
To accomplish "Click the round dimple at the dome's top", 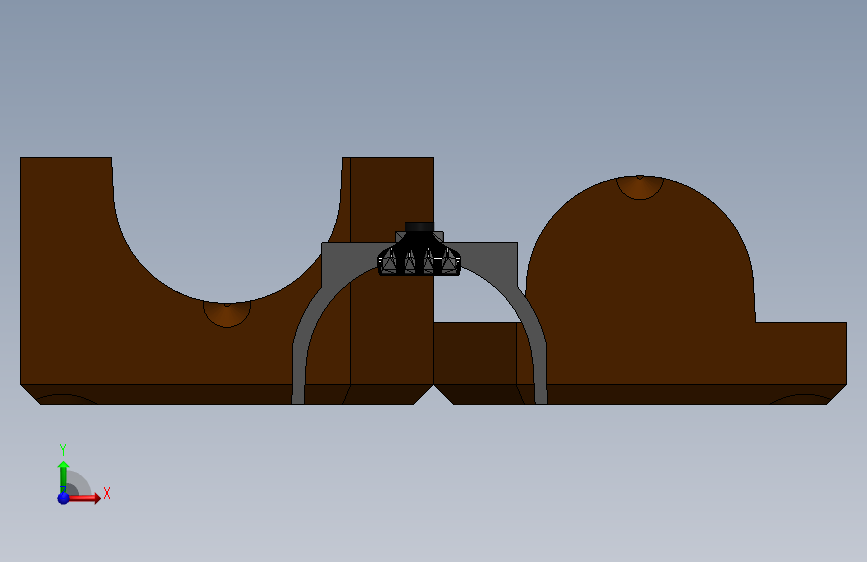I will [x=640, y=187].
